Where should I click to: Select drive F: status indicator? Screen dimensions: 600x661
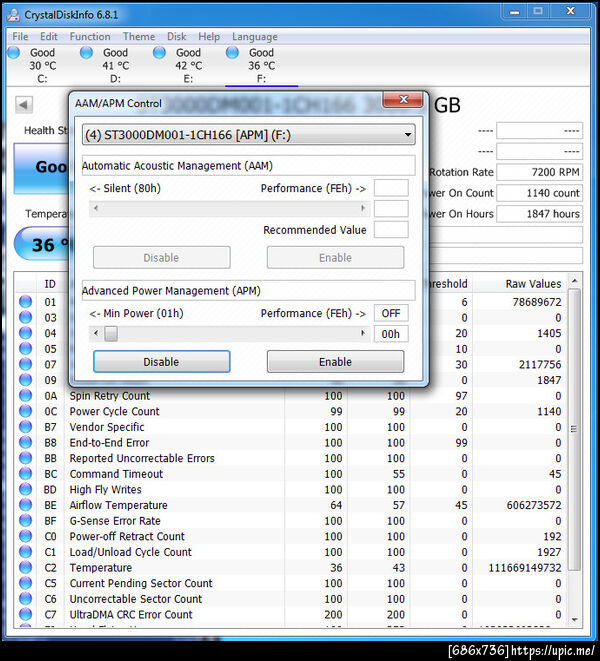point(232,53)
